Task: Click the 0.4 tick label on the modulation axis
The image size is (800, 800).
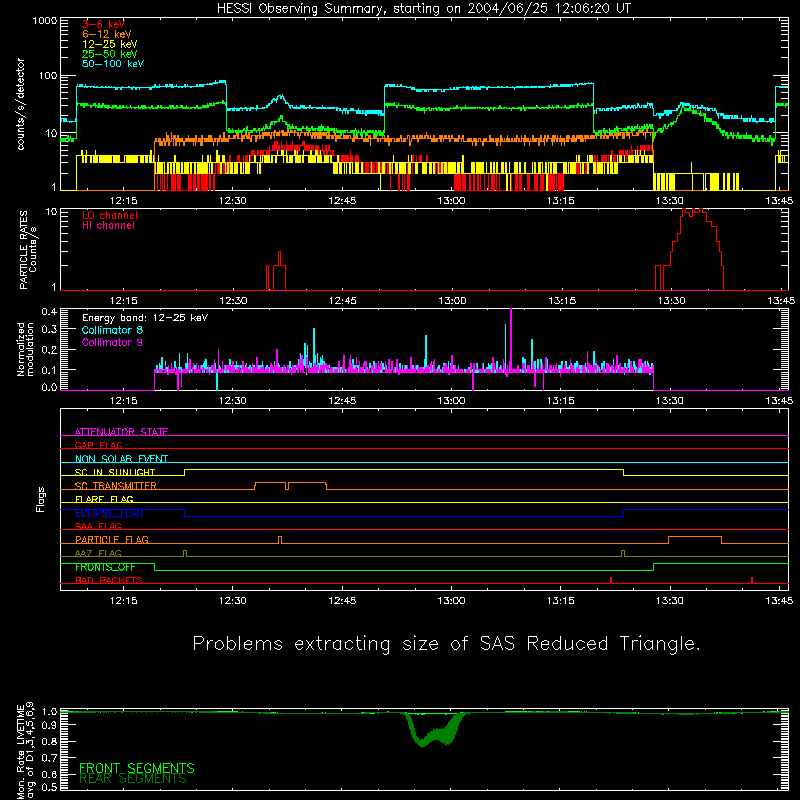Action: pyautogui.click(x=49, y=312)
